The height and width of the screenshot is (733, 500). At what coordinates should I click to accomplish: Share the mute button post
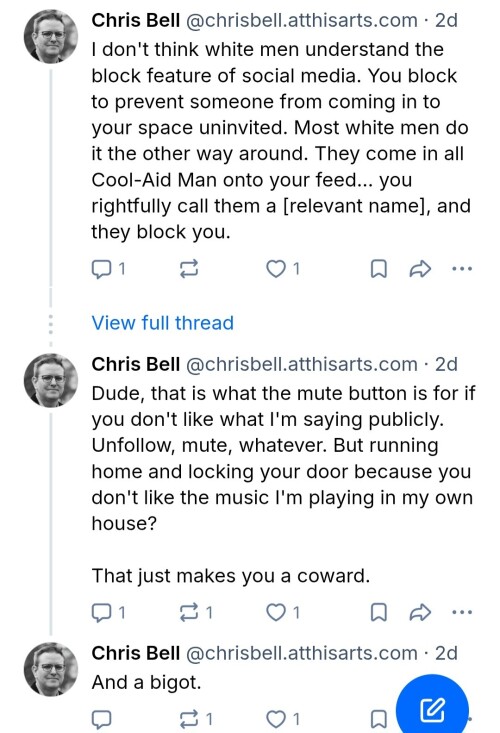pyautogui.click(x=420, y=612)
